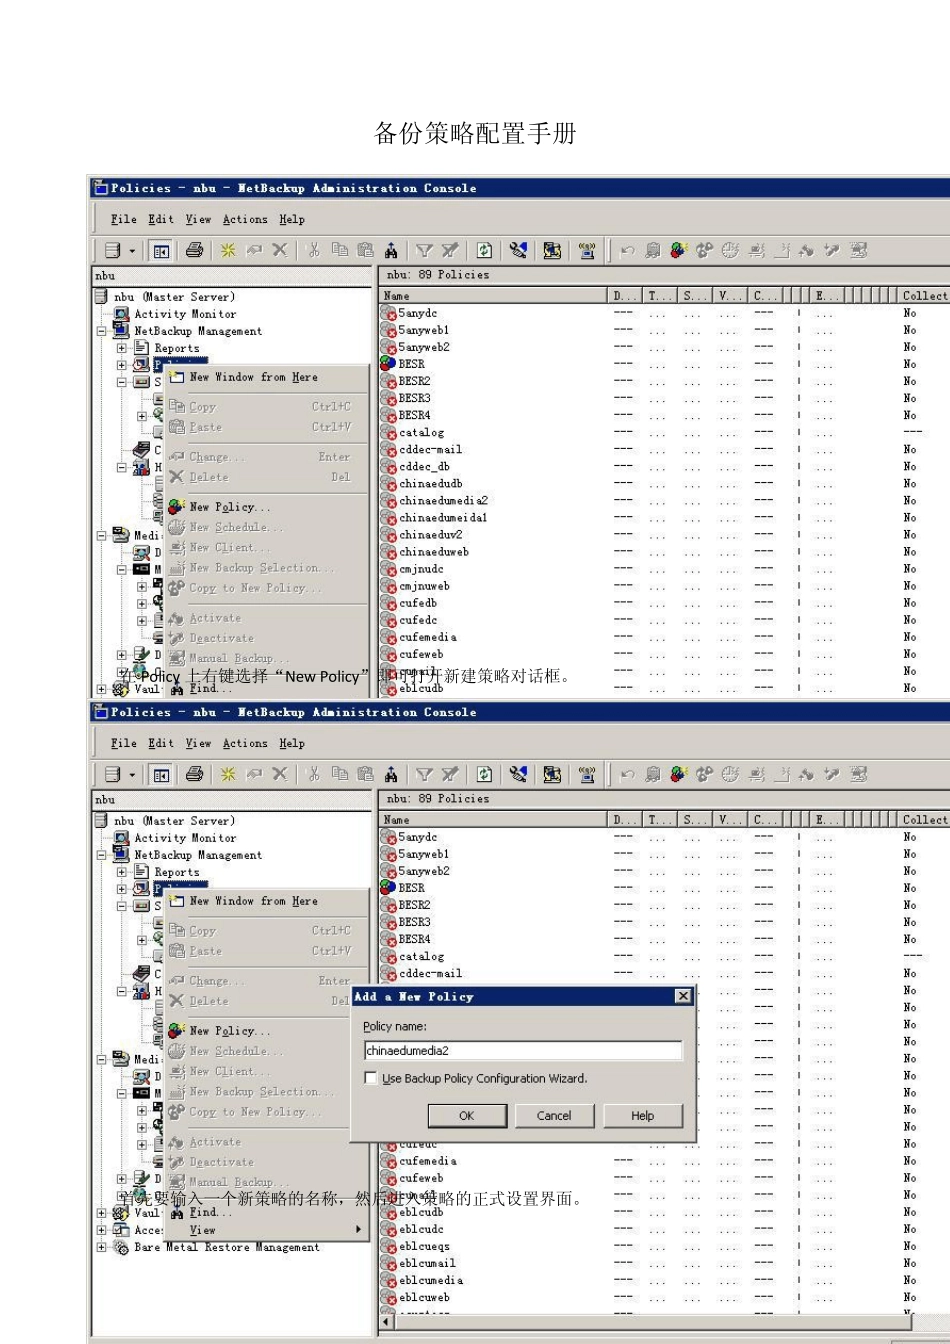Click the binoculars find icon in the lower toolbar
The height and width of the screenshot is (1344, 950).
tap(391, 774)
